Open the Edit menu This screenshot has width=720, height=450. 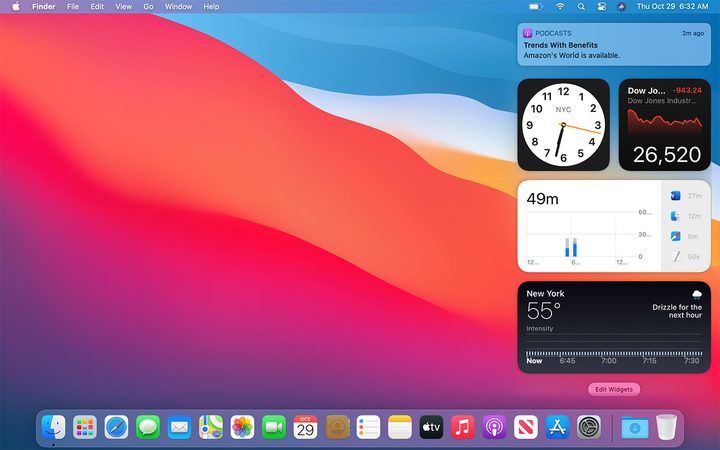coord(97,6)
